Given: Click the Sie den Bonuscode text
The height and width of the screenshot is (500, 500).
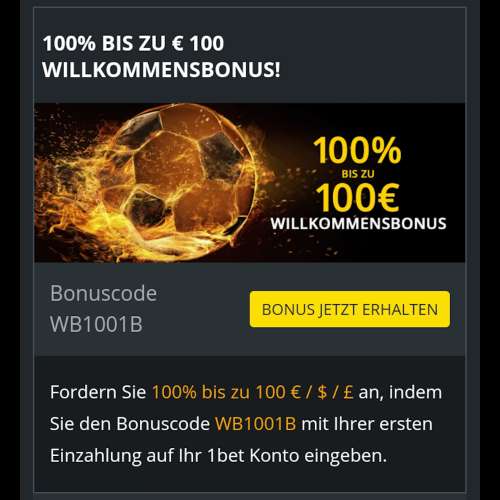Looking at the screenshot, I should (x=130, y=424).
